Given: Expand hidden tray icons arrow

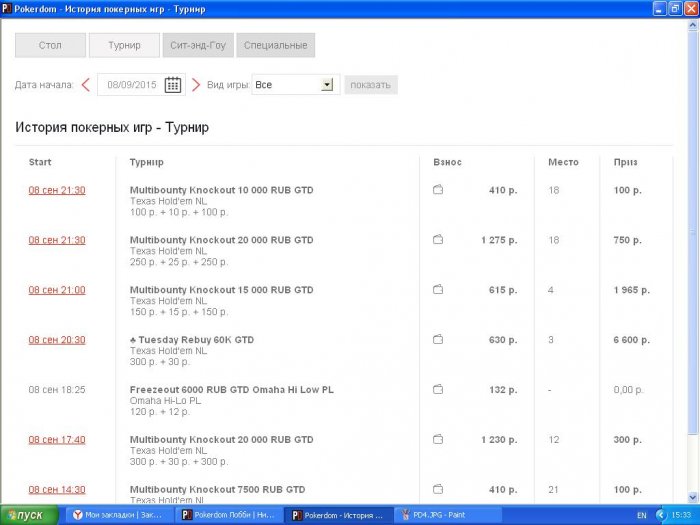Looking at the screenshot, I should pyautogui.click(x=661, y=515).
